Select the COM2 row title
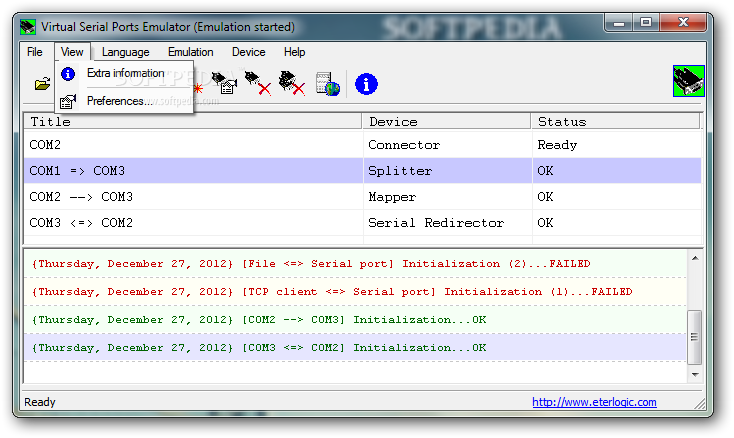The width and height of the screenshot is (734, 438). click(45, 145)
